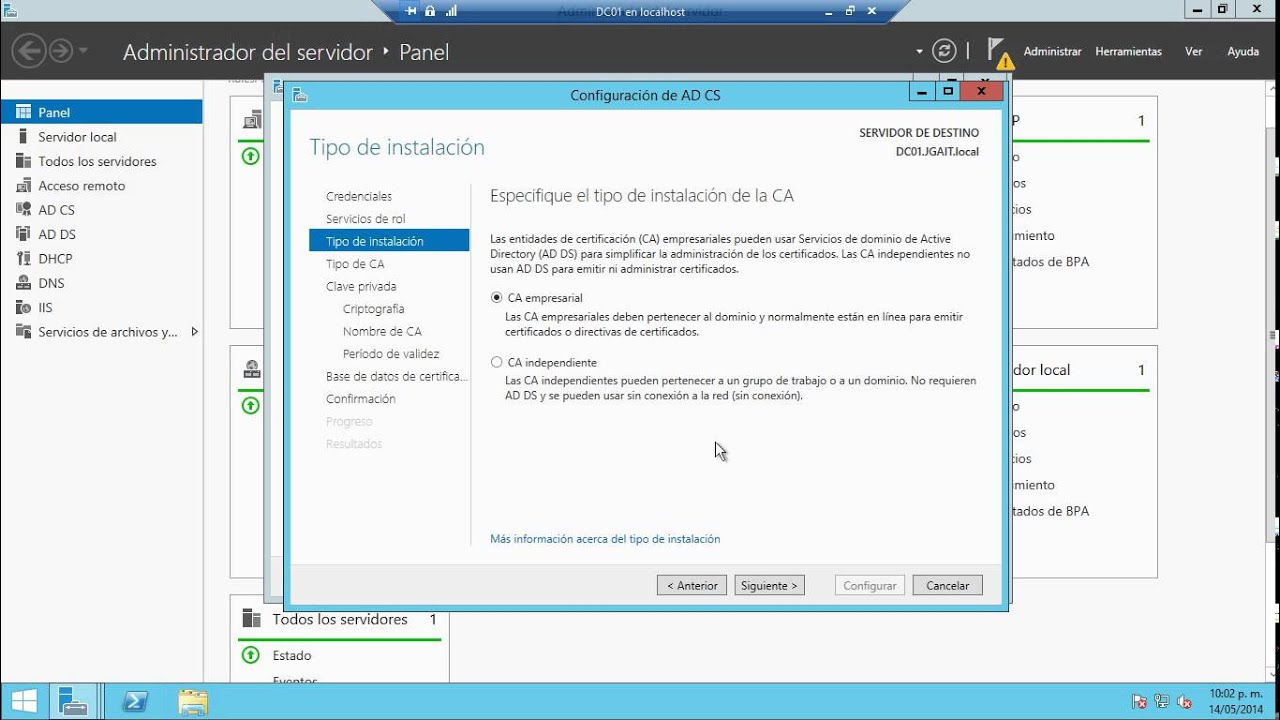Click the green Estado arrow in Todos los servidores
Viewport: 1280px width, 720px height.
(x=251, y=655)
